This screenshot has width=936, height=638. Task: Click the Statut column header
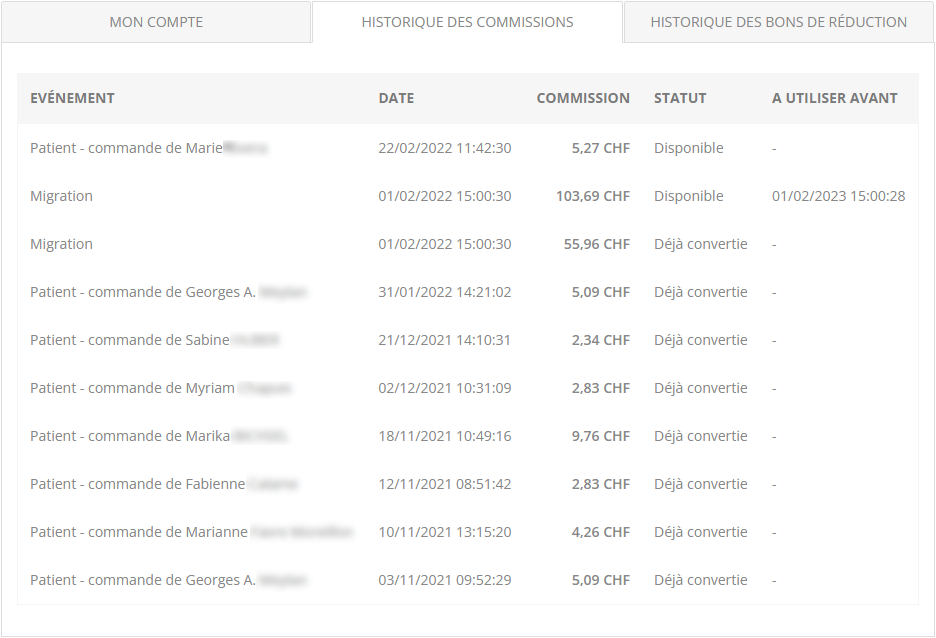[x=680, y=98]
